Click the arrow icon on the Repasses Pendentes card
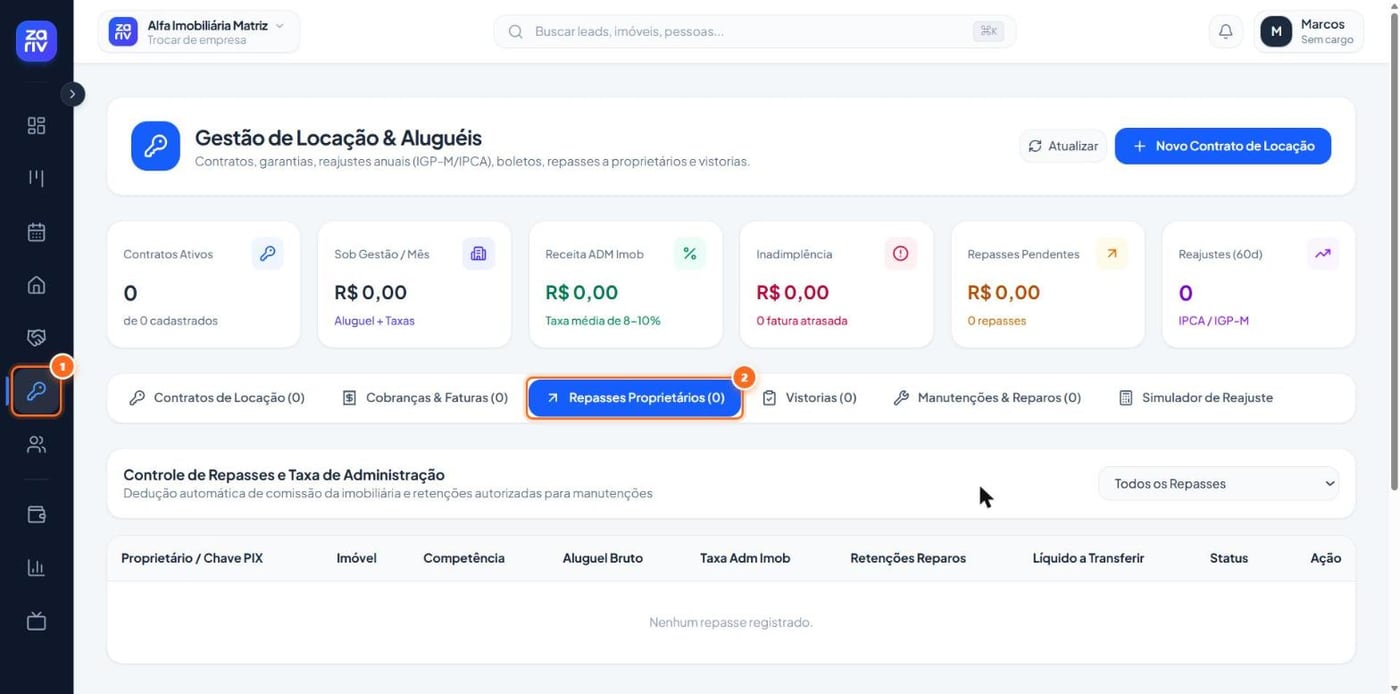 (x=1111, y=254)
